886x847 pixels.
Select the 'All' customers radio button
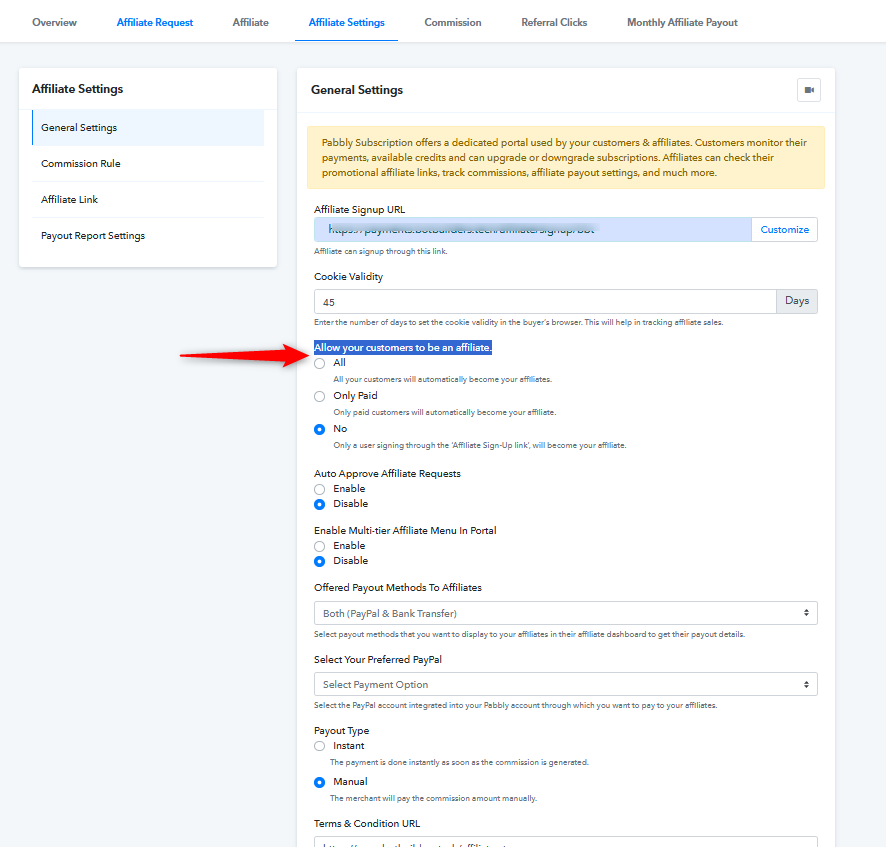point(320,363)
